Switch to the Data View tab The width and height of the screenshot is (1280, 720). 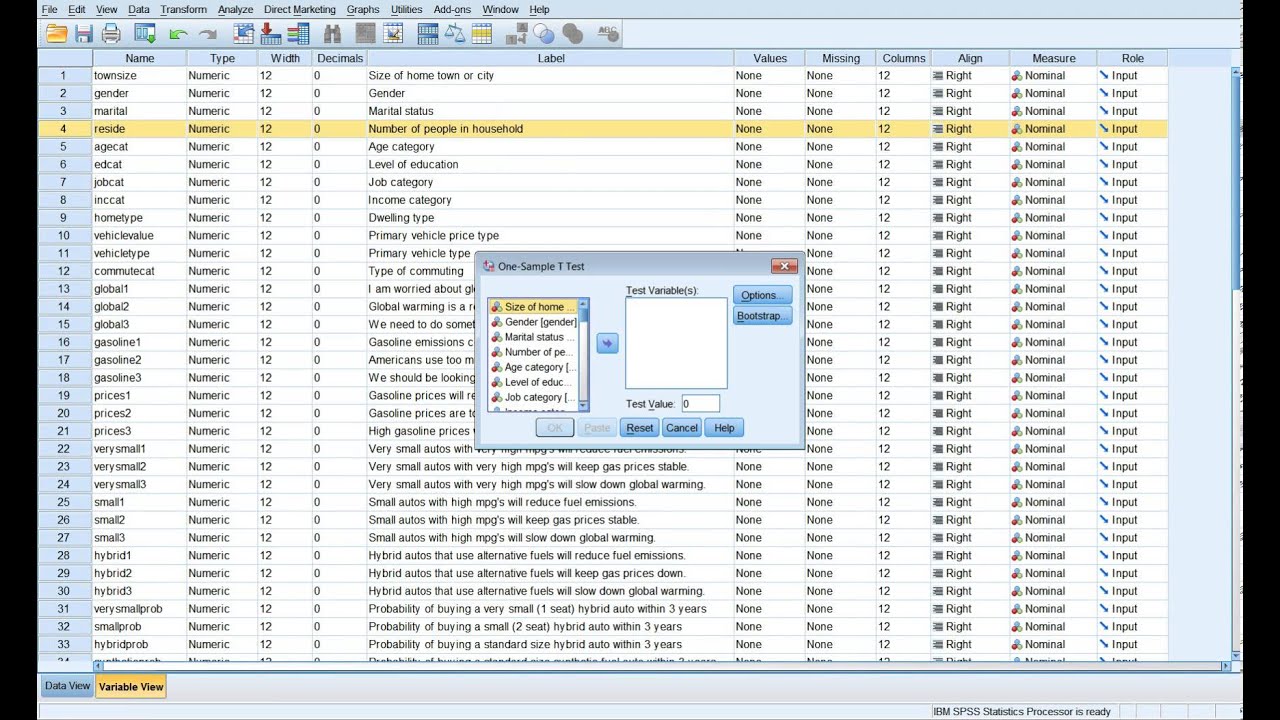pos(67,686)
